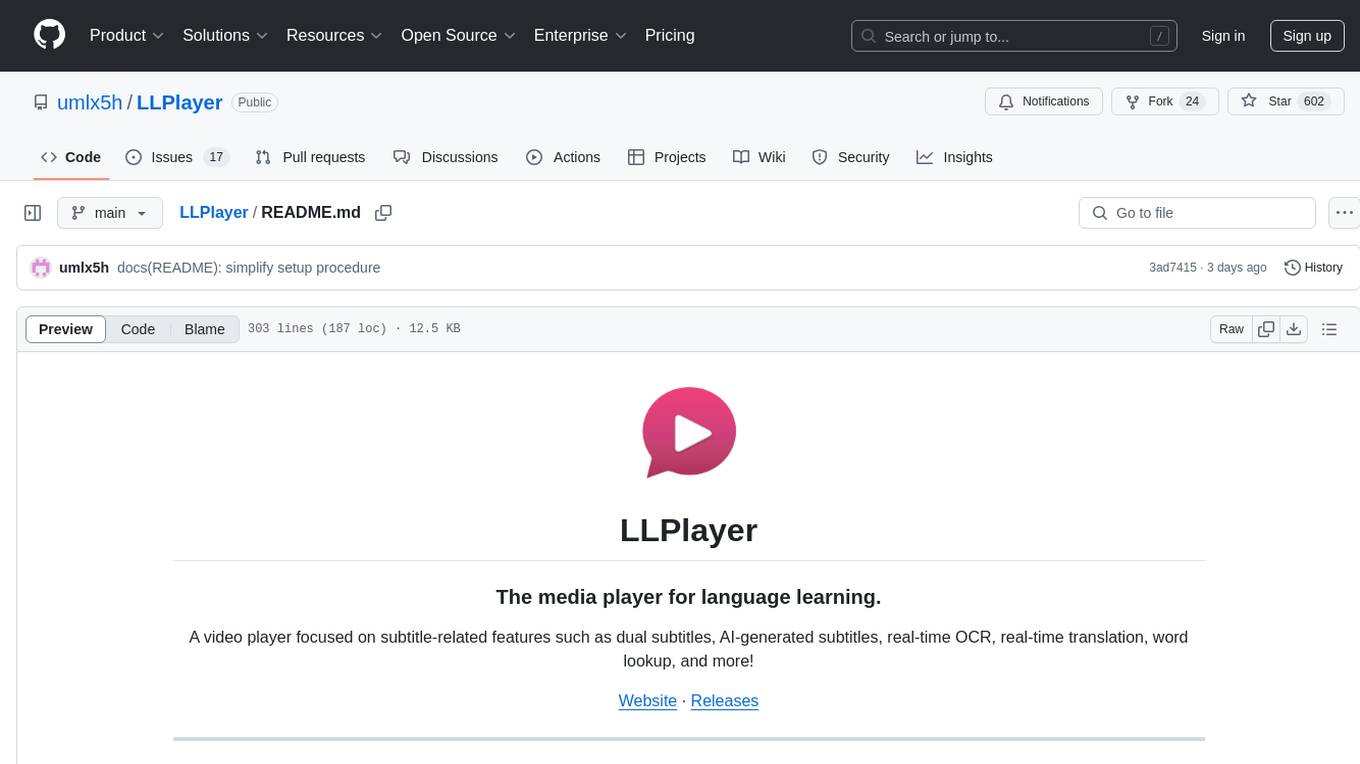
Task: Switch to the Code view
Action: coord(138,329)
